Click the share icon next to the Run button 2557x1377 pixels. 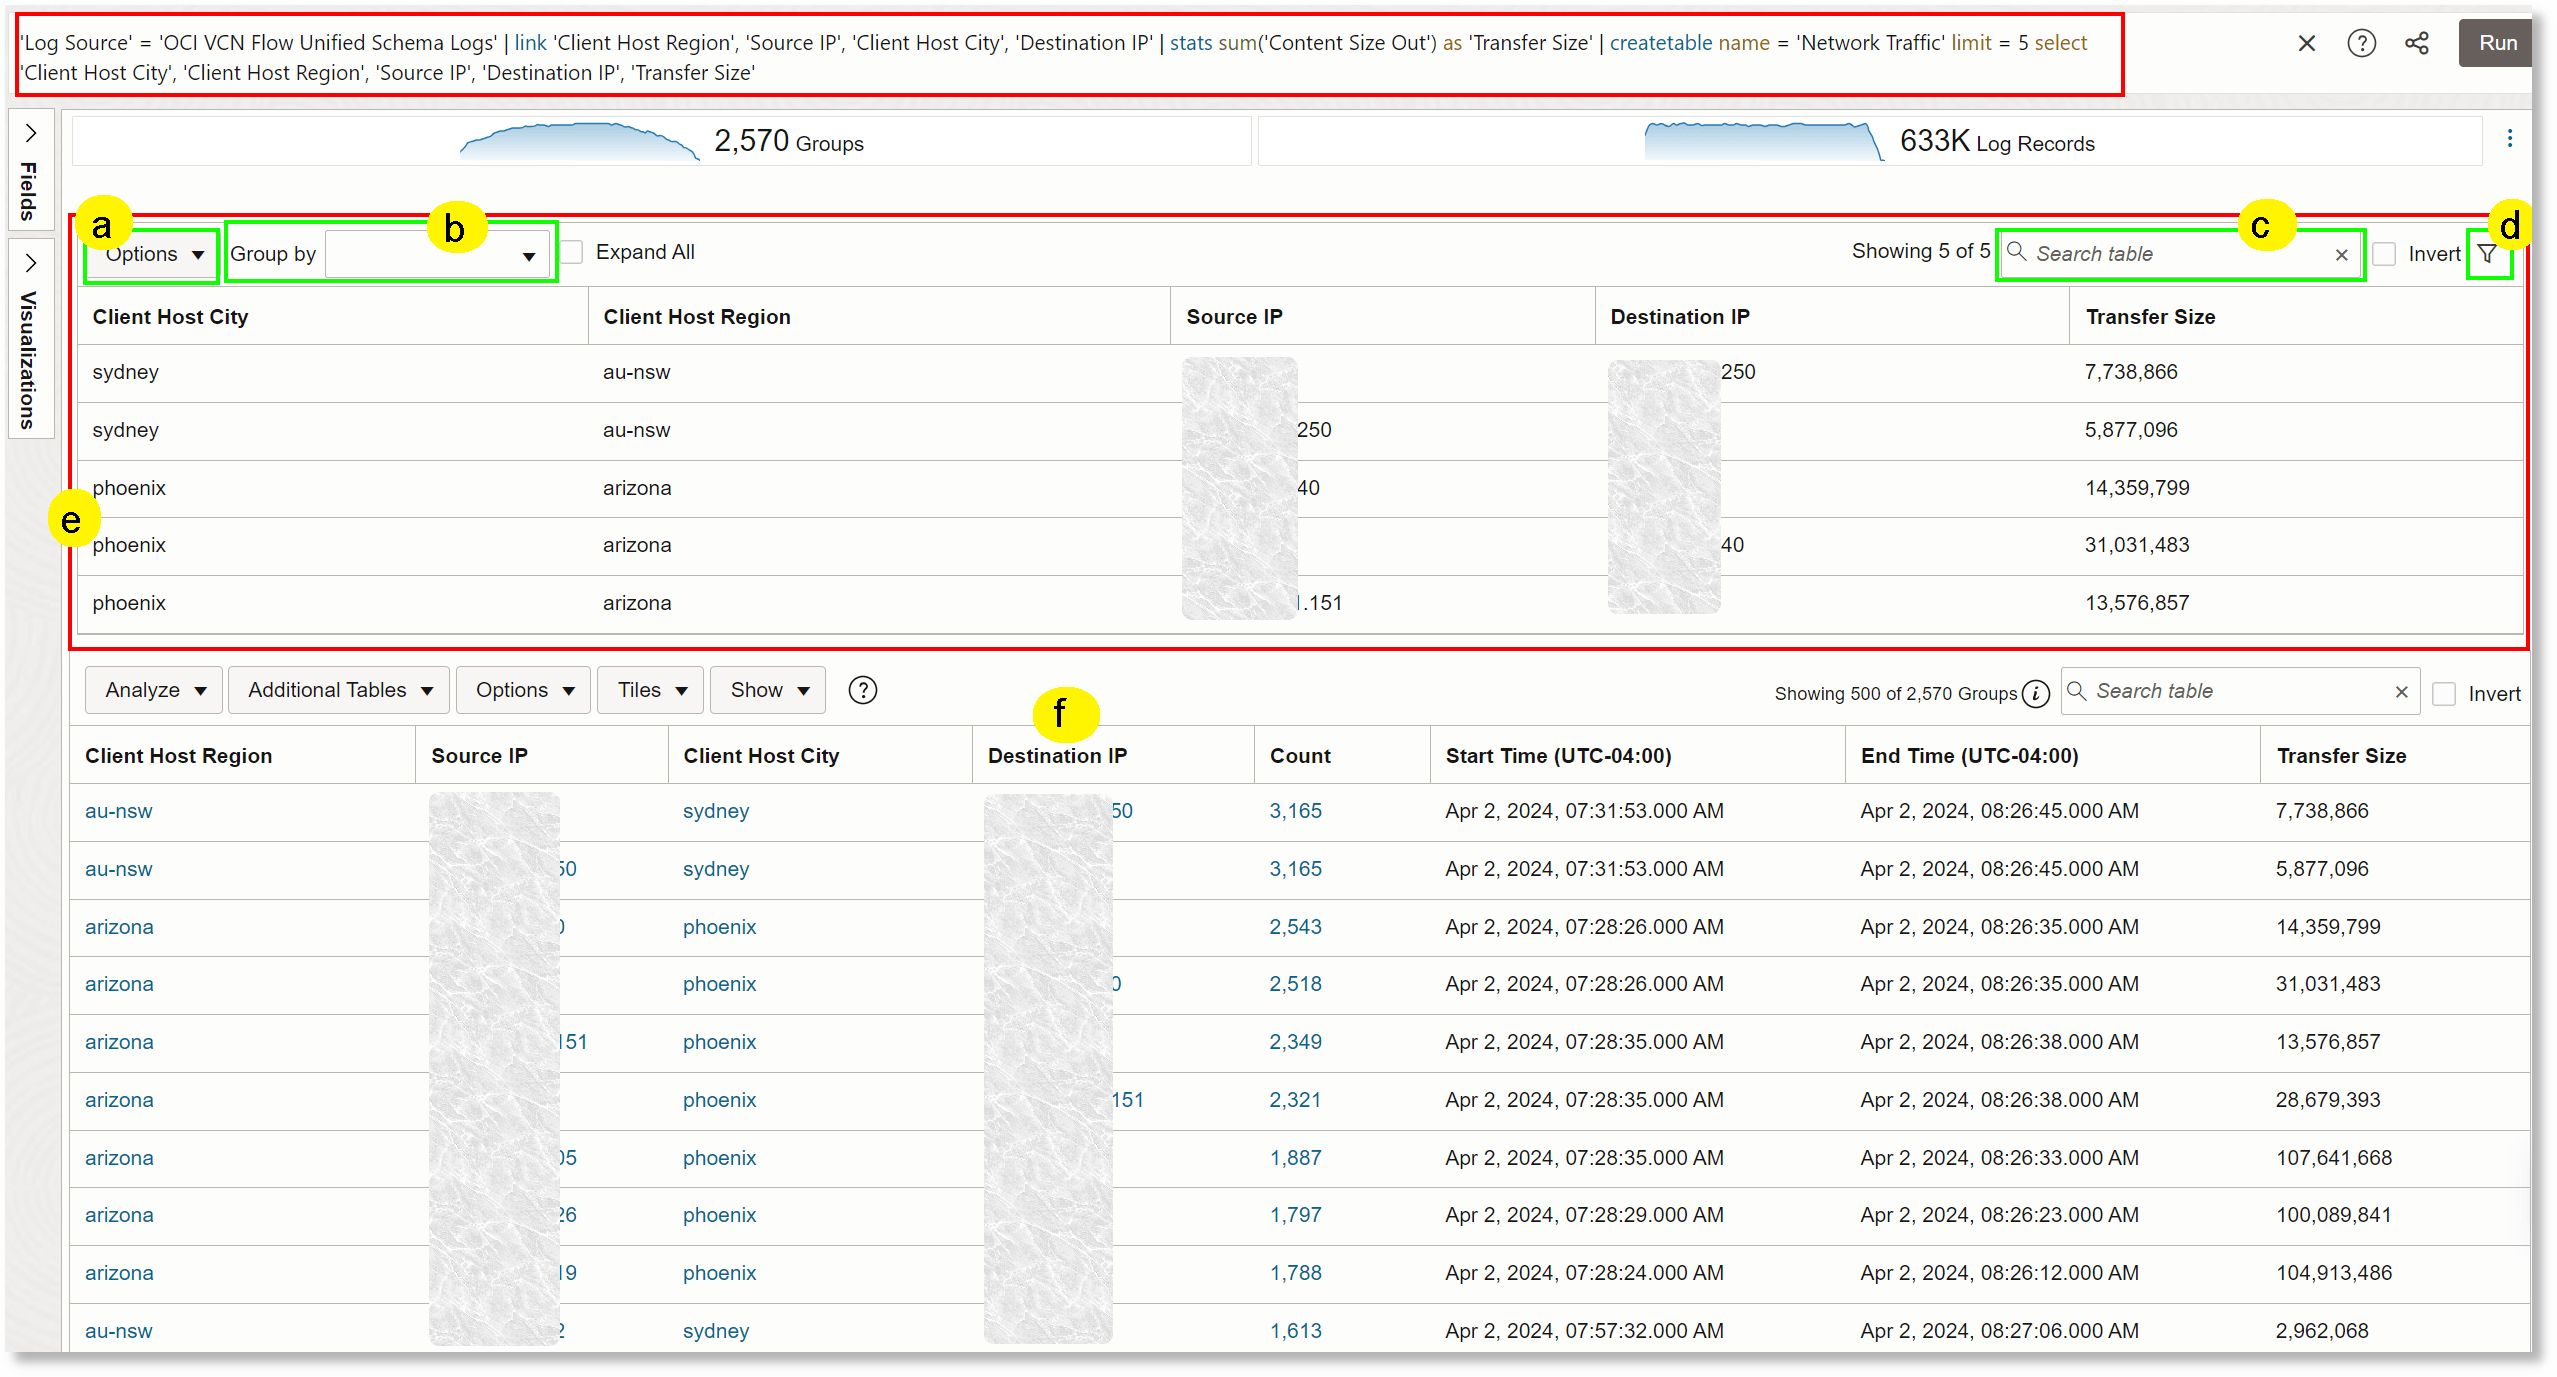2417,42
